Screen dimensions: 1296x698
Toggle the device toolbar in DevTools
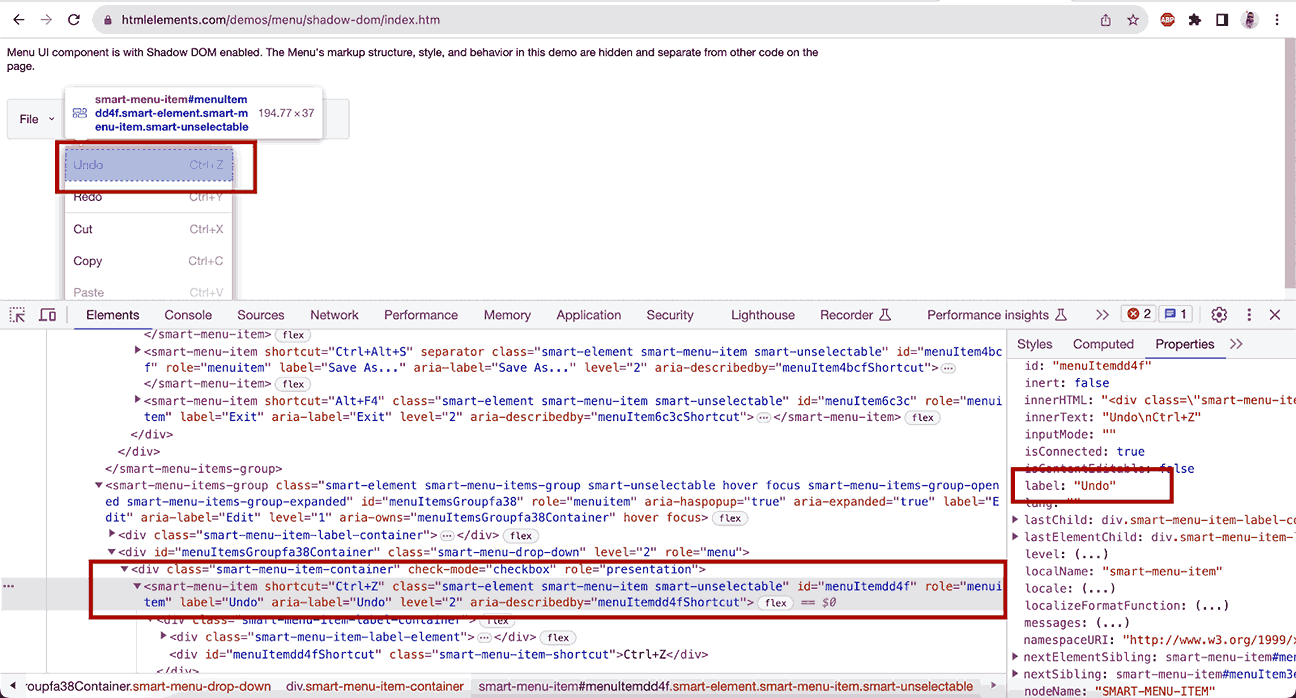point(46,315)
